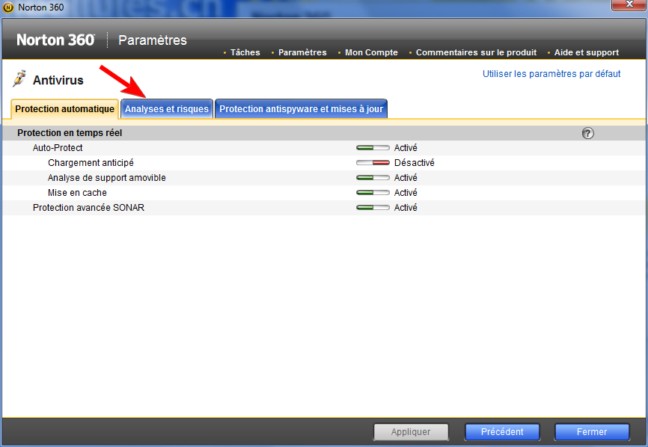Open the Paramètres menu item
This screenshot has height=447, width=648.
[302, 52]
